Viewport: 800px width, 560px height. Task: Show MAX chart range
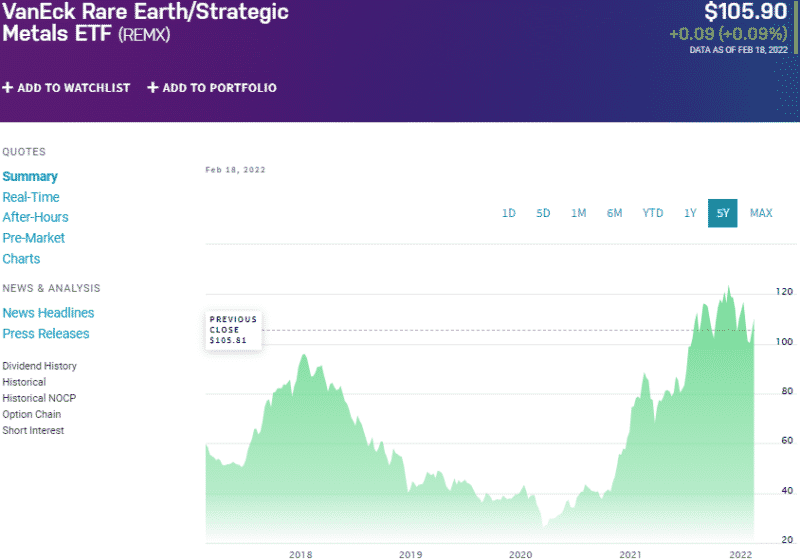(761, 213)
